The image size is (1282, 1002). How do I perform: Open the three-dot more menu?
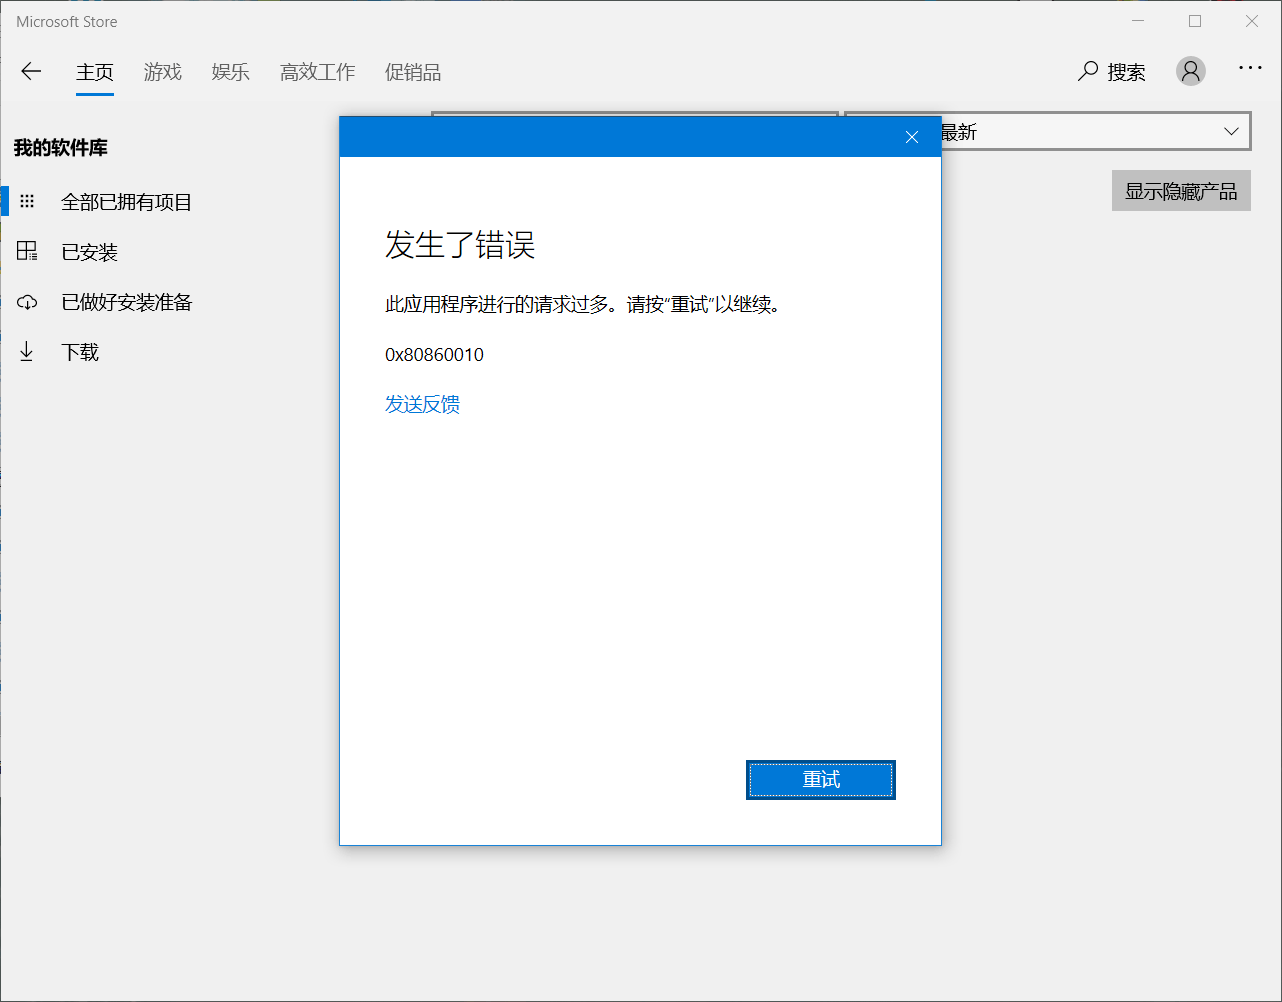pos(1250,68)
